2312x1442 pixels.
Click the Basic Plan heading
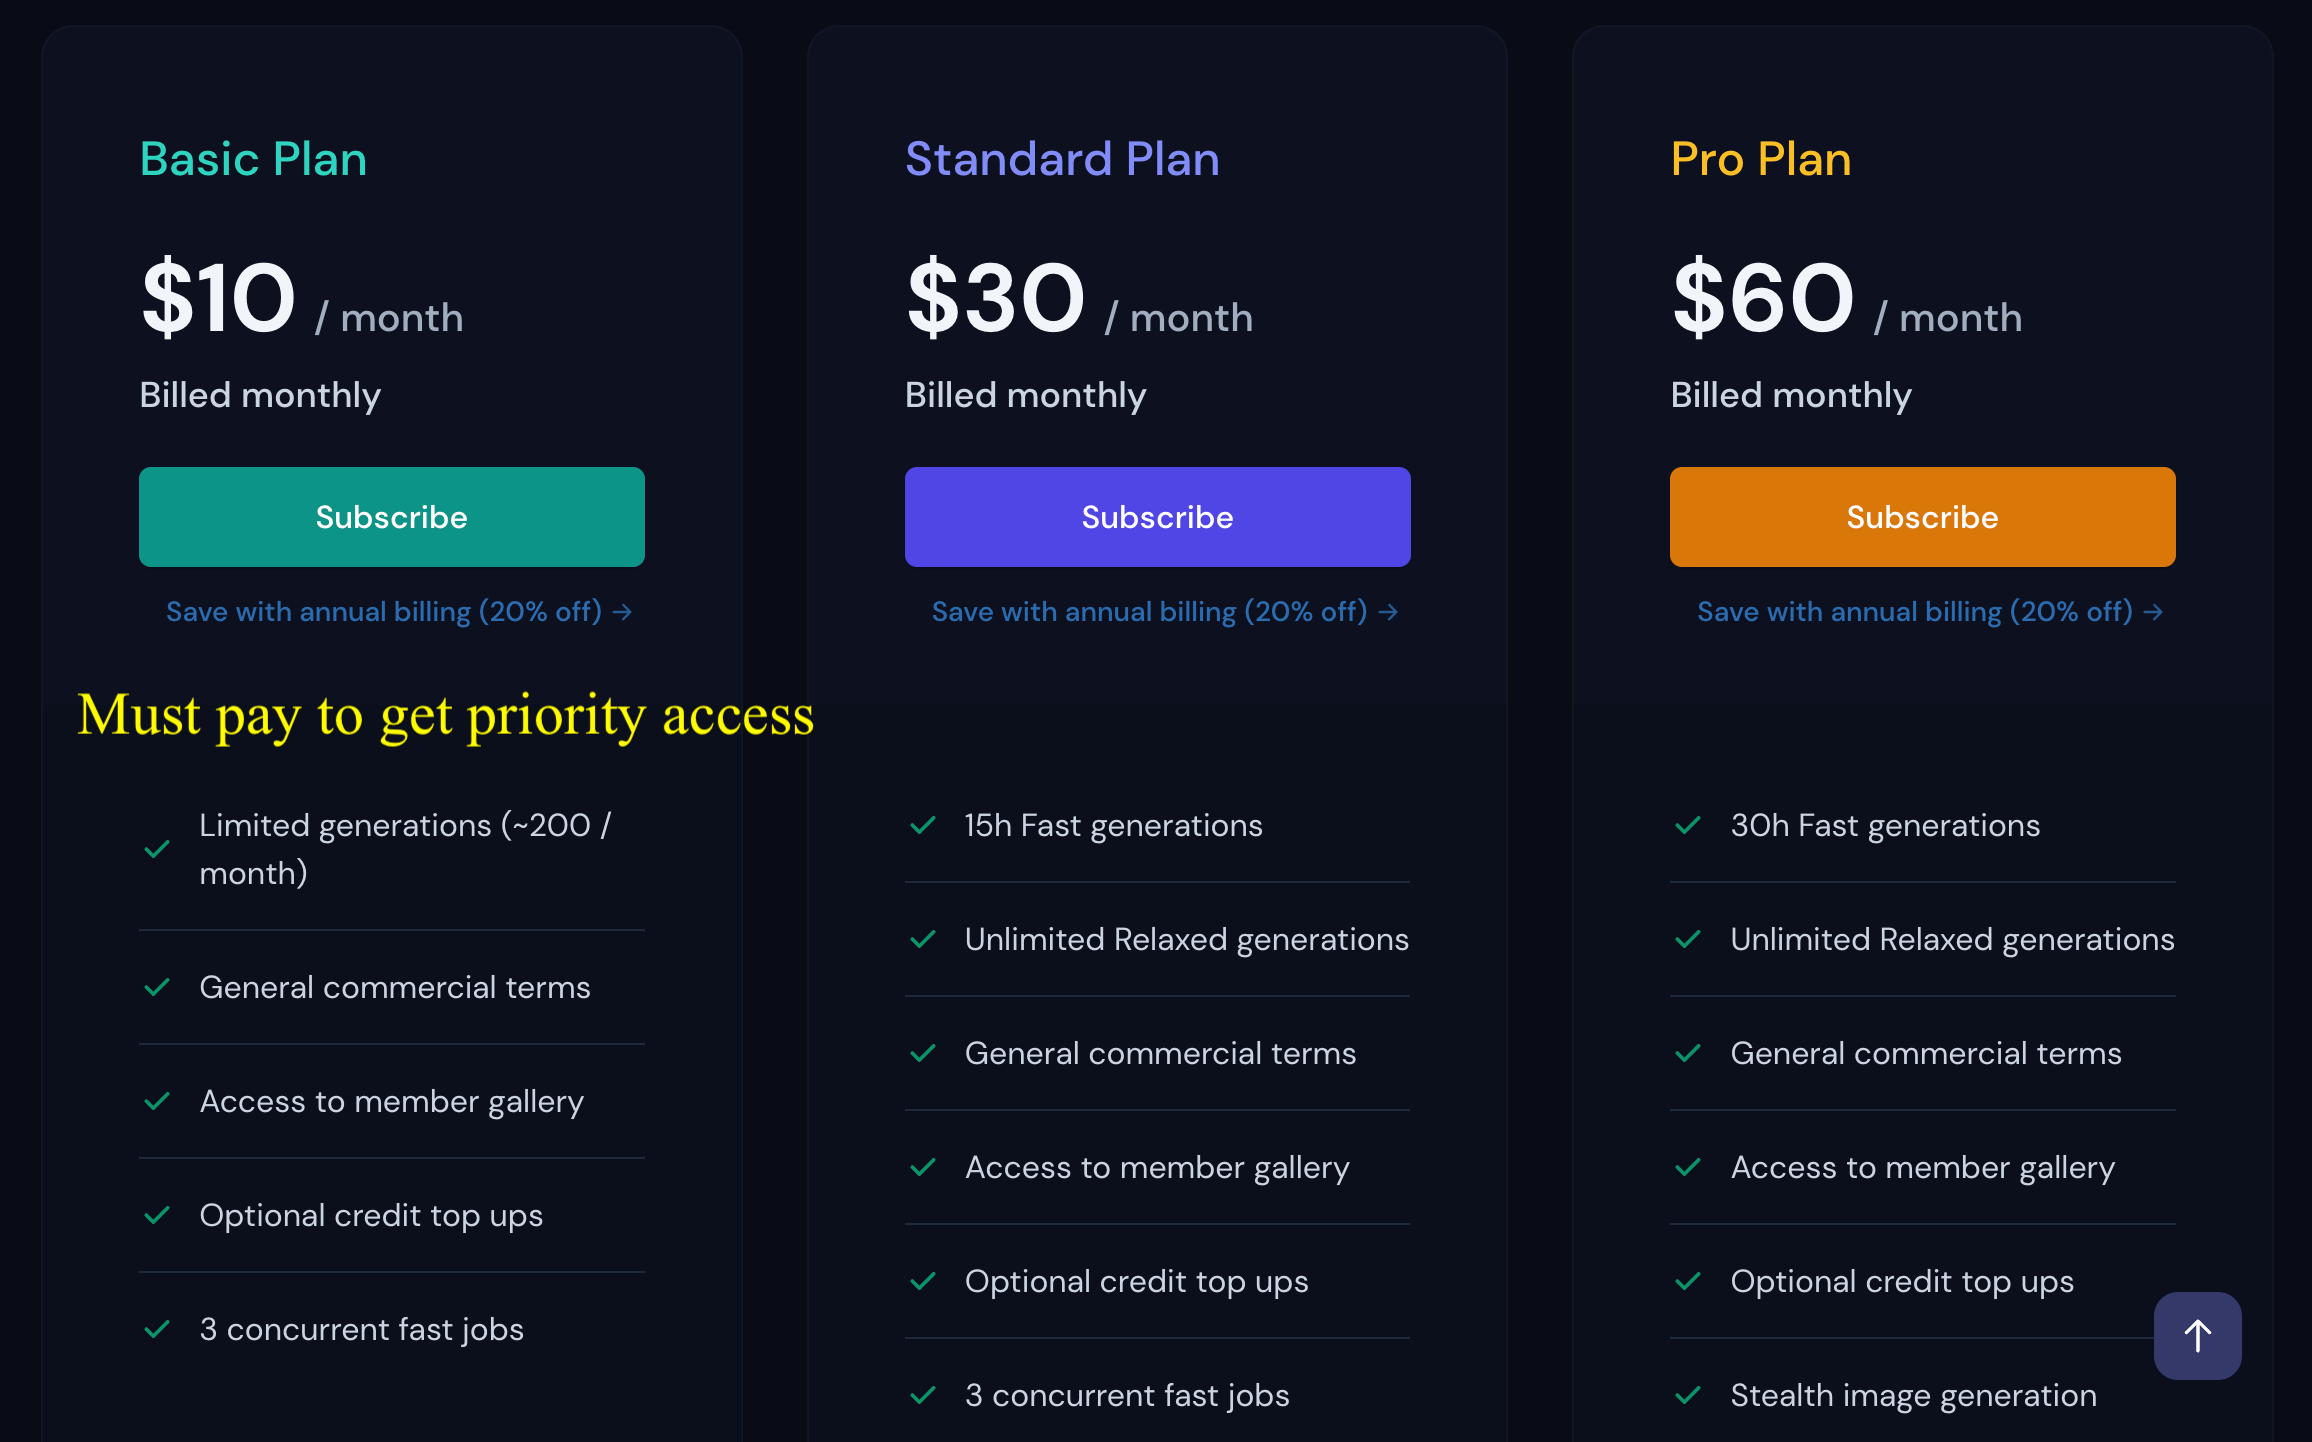254,159
